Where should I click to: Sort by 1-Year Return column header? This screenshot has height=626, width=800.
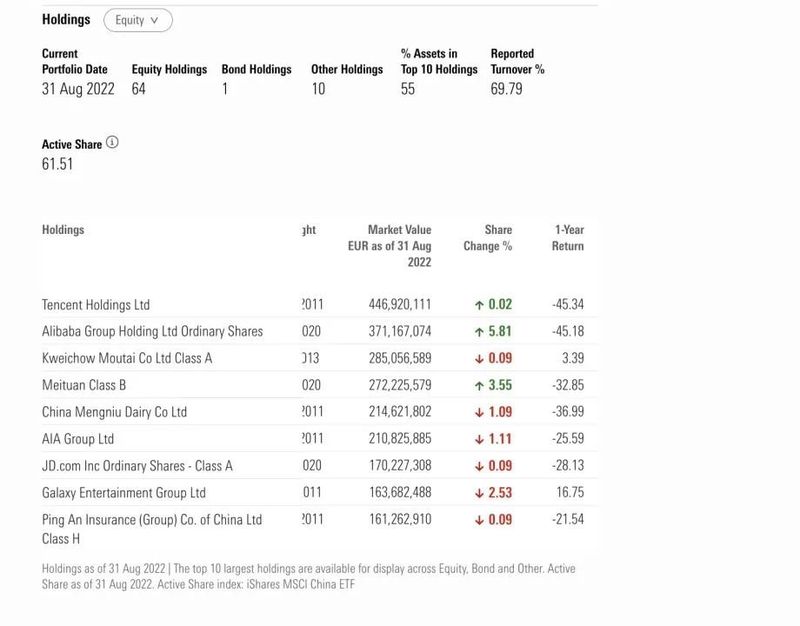[568, 238]
